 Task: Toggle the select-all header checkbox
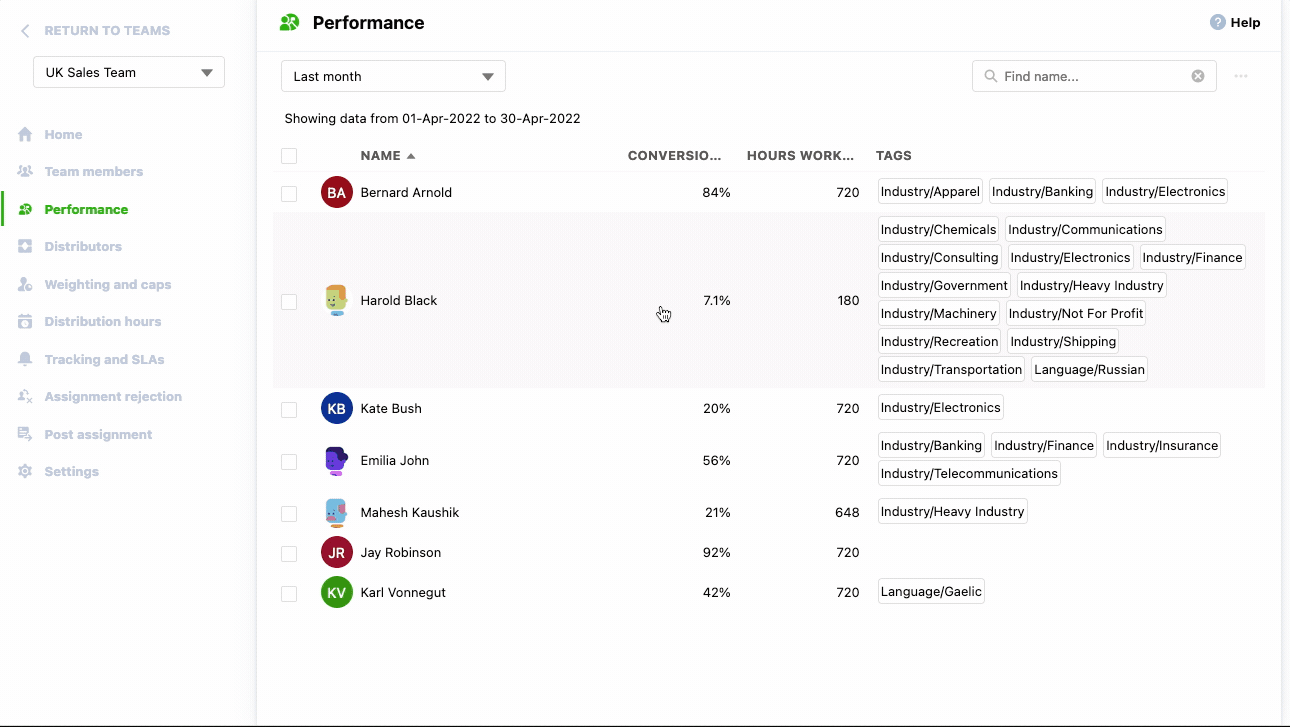click(x=289, y=156)
